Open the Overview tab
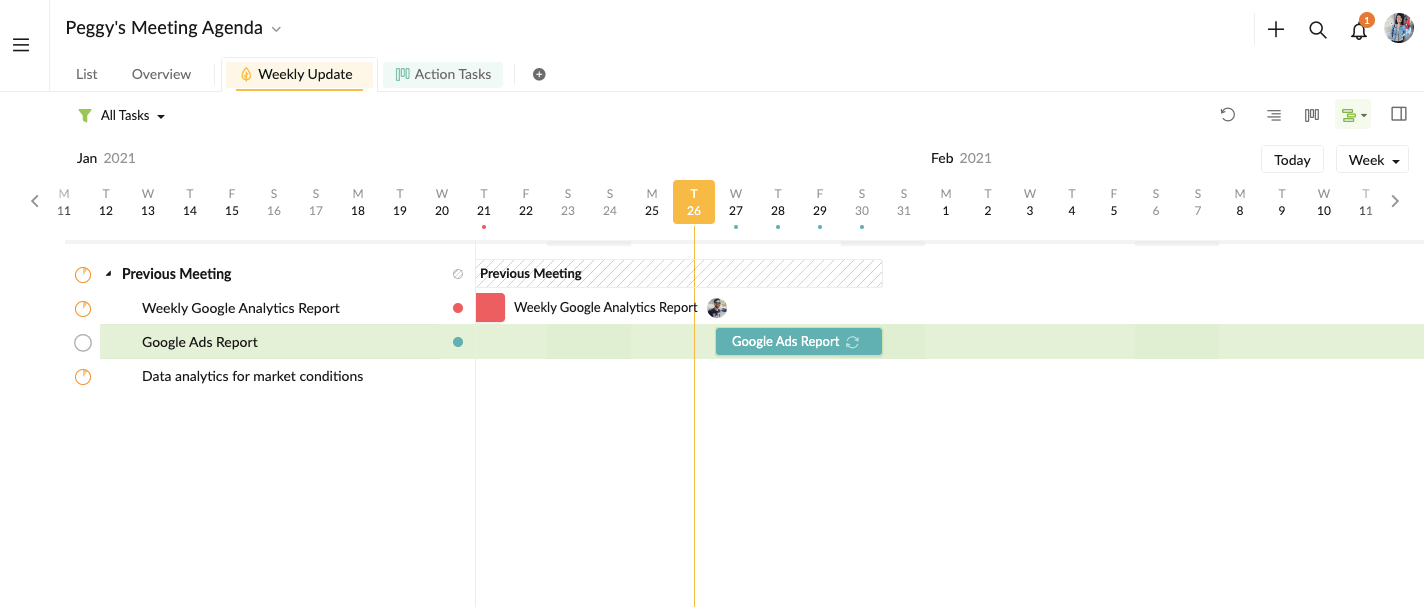The image size is (1424, 607). (161, 74)
